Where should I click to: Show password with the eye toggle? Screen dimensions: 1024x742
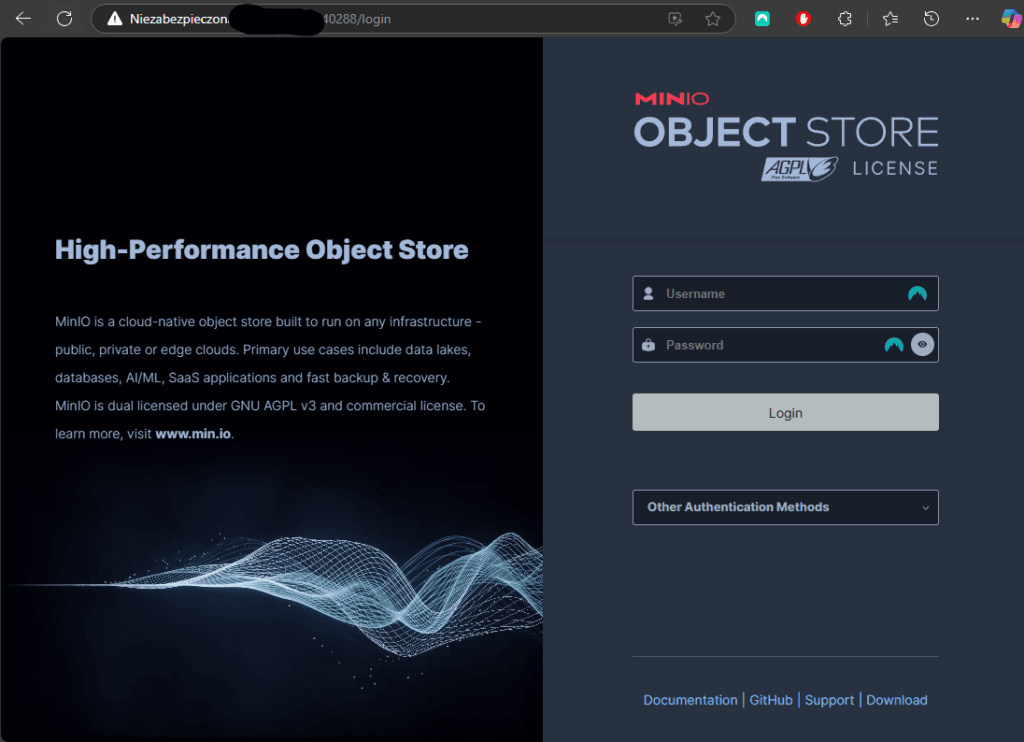[x=922, y=345]
